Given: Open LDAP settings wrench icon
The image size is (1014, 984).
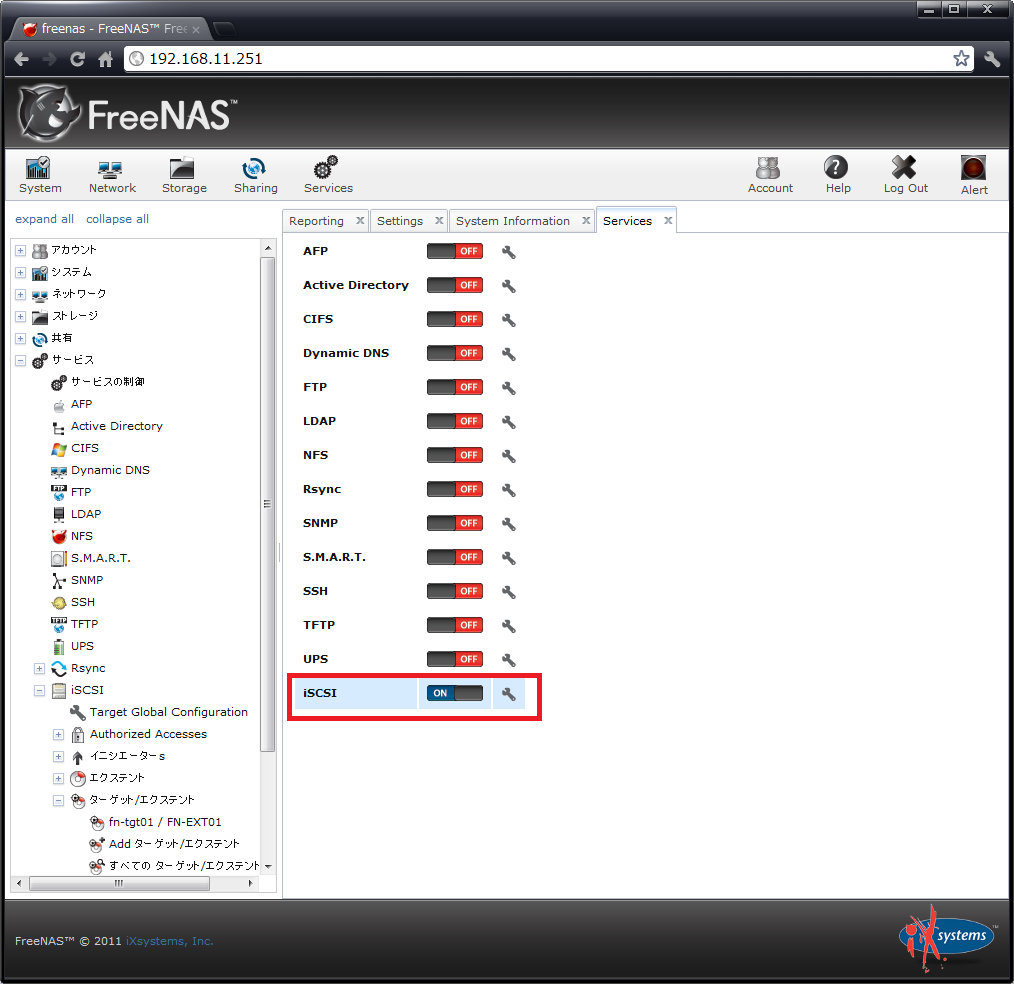Looking at the screenshot, I should point(509,422).
